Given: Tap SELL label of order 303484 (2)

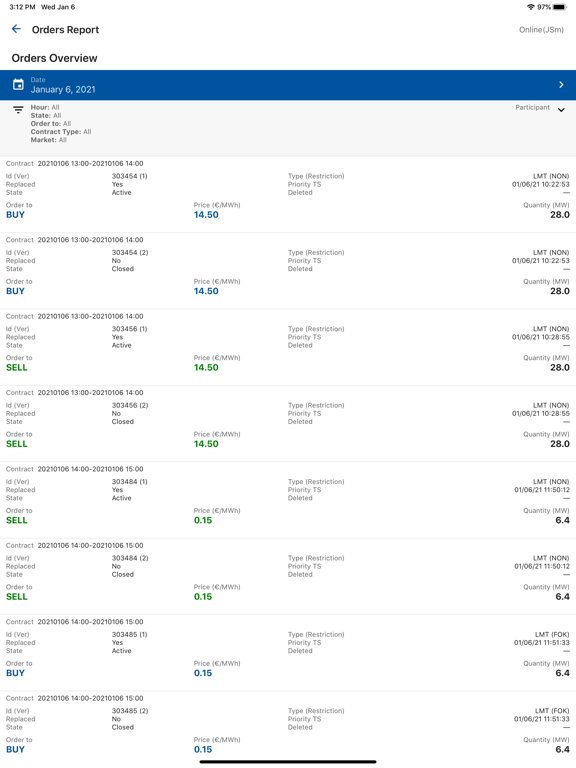Looking at the screenshot, I should tap(17, 597).
